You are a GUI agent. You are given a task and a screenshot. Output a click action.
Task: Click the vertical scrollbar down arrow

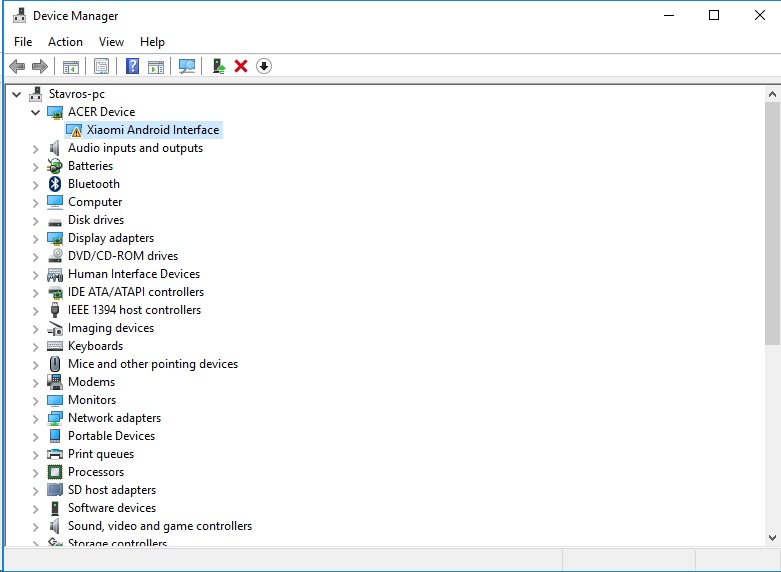pyautogui.click(x=772, y=538)
